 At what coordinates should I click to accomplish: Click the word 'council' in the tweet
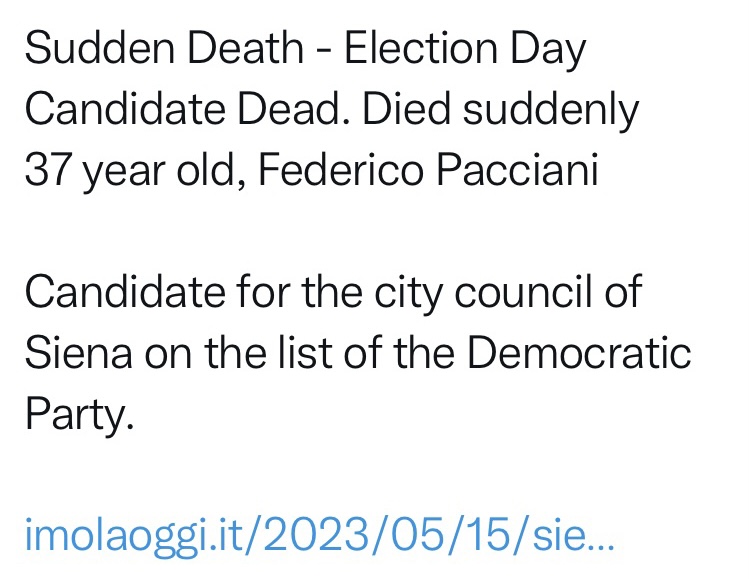click(523, 291)
